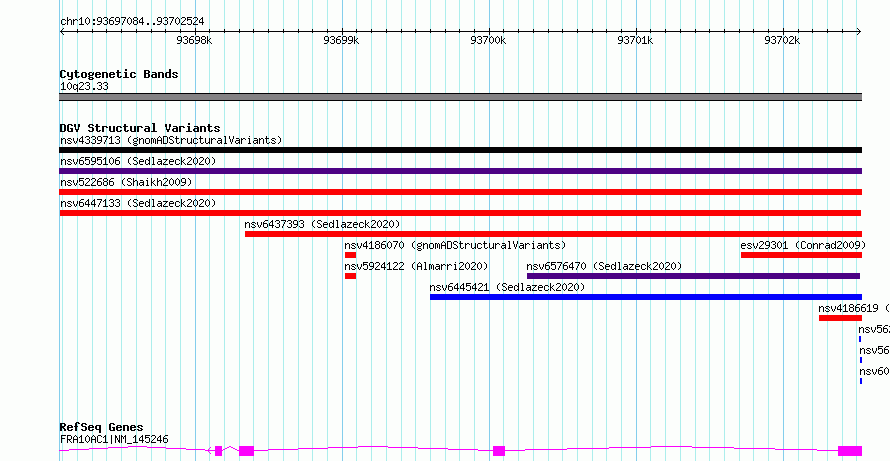
Task: Select the DGV Structural Variants track title
Action: [x=140, y=128]
